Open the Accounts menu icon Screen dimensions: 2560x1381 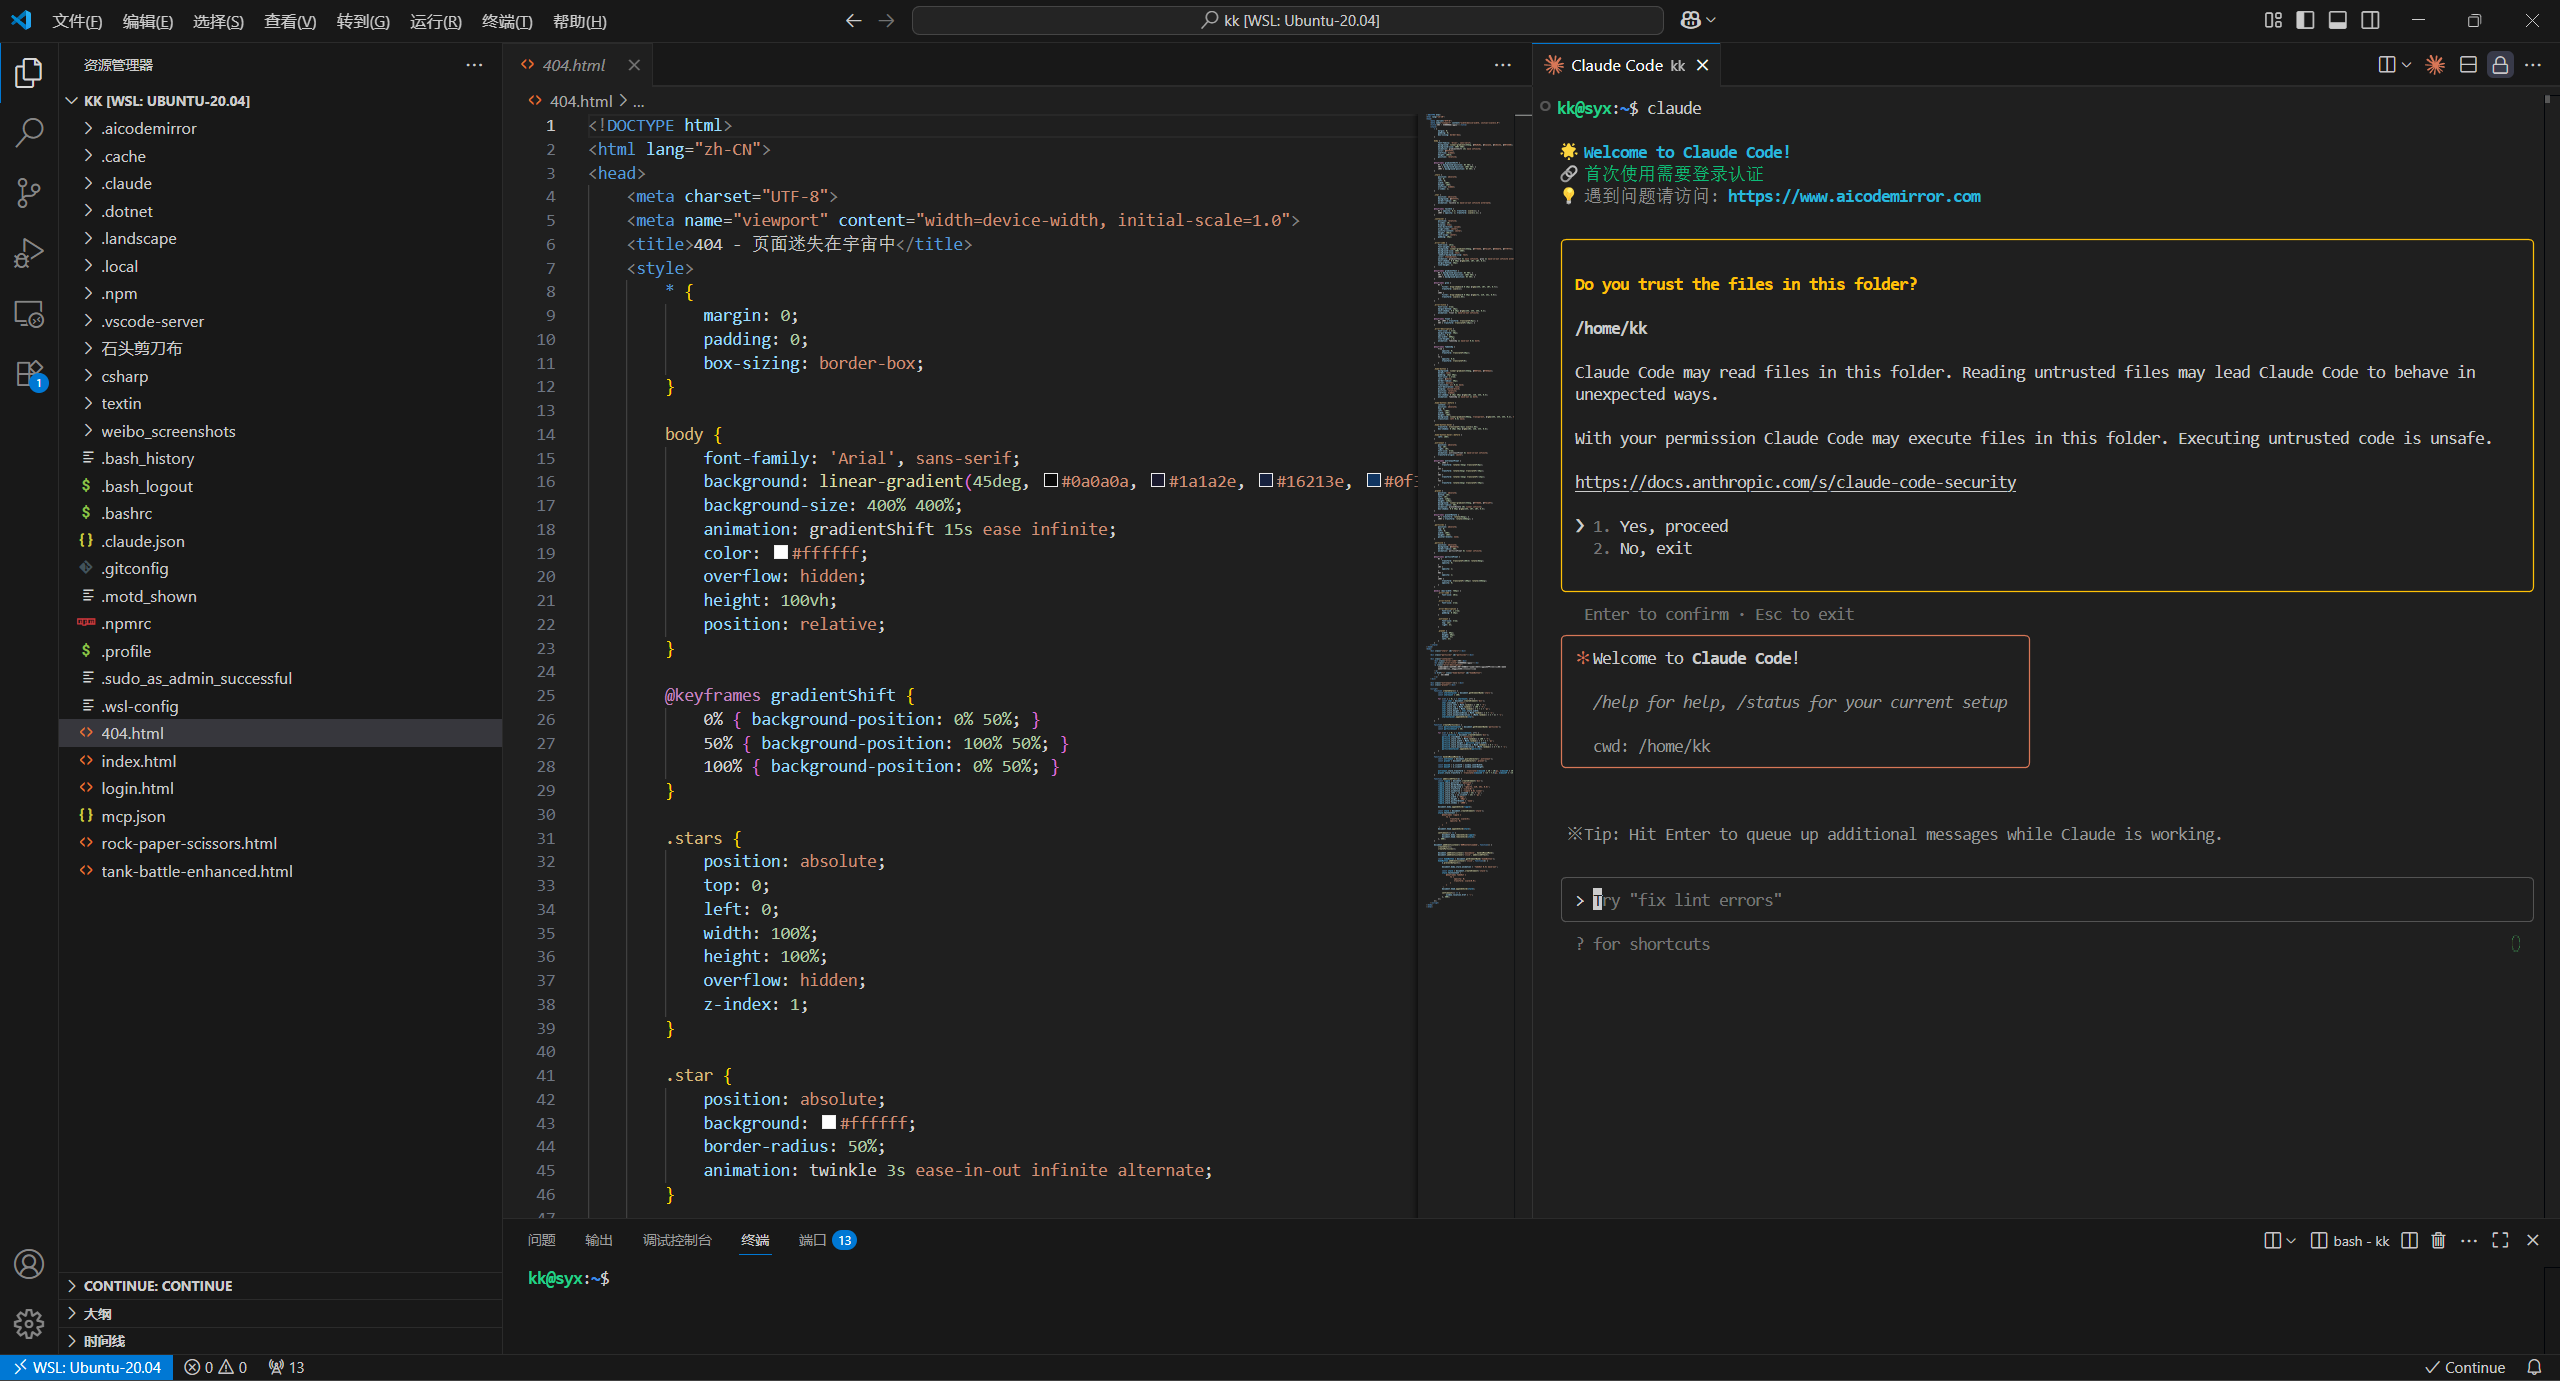pos(29,1264)
